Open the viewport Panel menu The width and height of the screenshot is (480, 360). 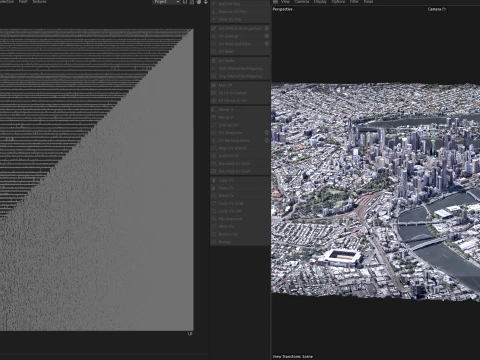[368, 2]
